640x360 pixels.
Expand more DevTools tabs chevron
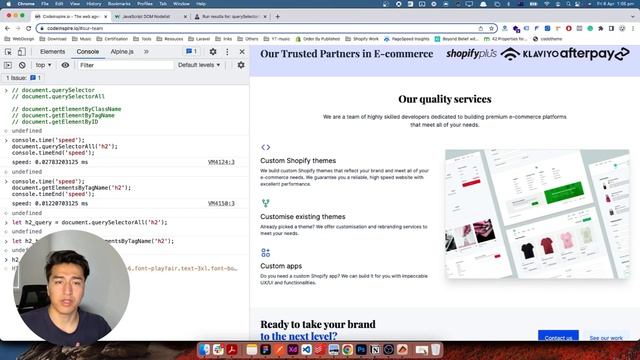coord(146,52)
